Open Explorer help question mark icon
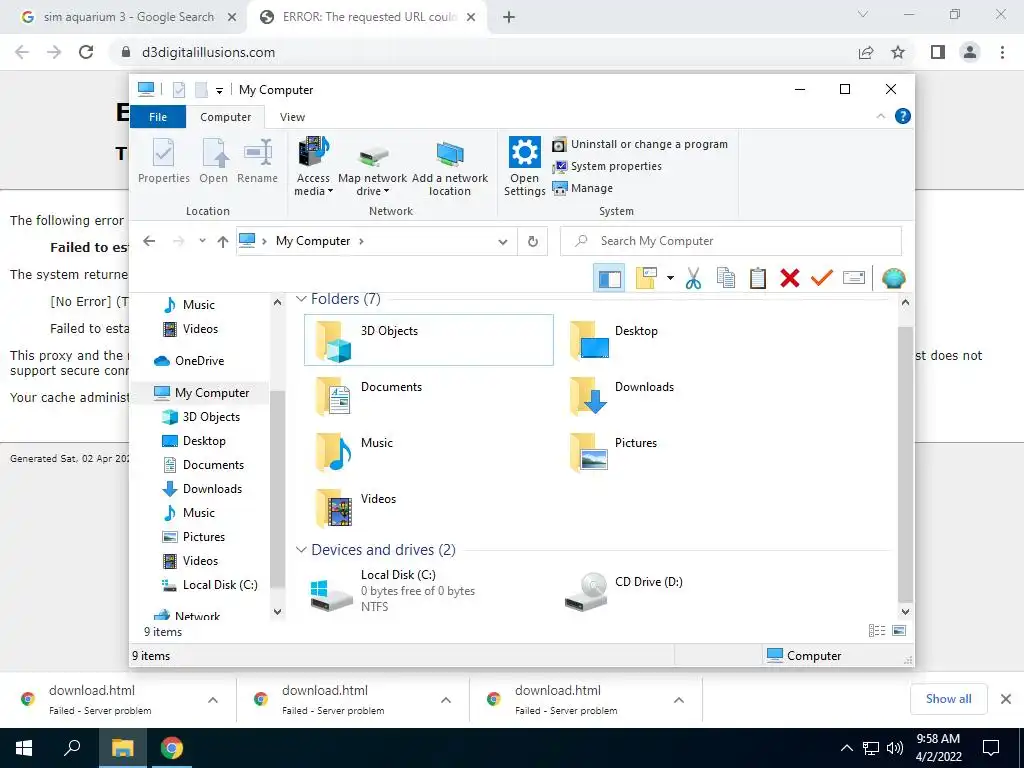This screenshot has height=768, width=1024. [x=903, y=116]
